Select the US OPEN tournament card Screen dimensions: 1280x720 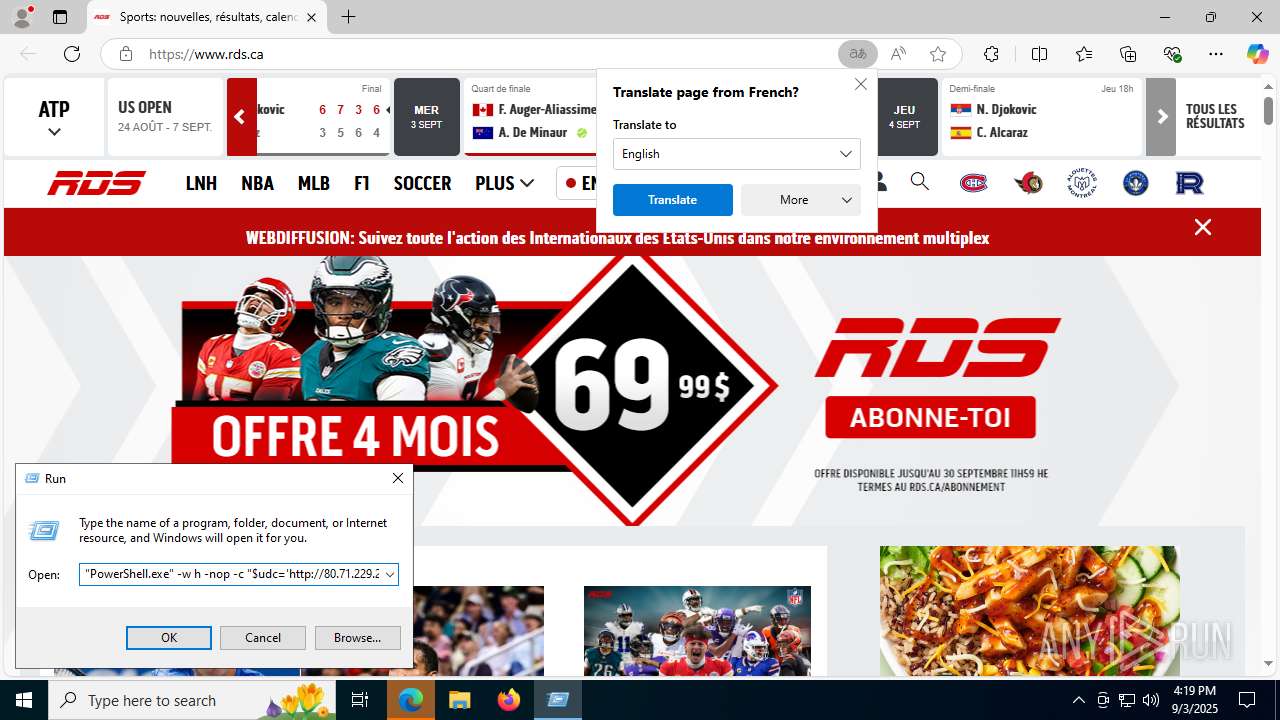[x=165, y=117]
